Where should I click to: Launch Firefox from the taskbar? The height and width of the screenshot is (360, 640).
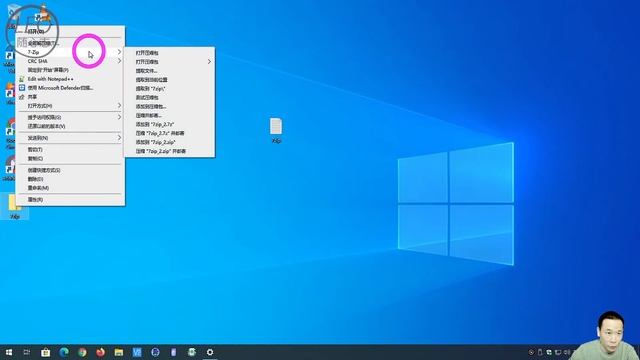(x=100, y=352)
